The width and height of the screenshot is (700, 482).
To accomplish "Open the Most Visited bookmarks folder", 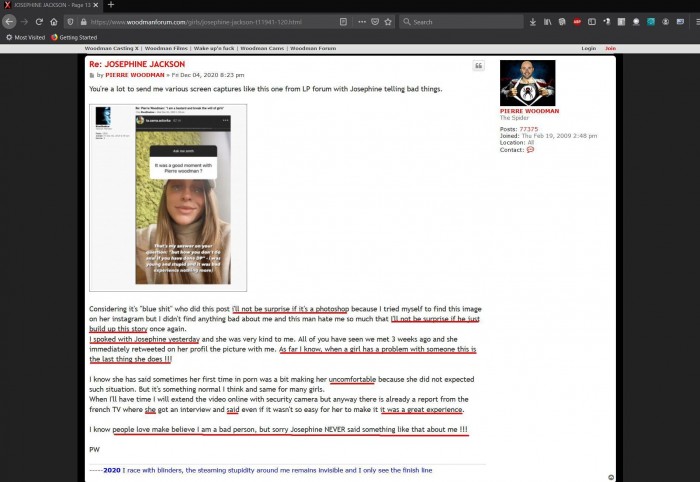I will tap(24, 37).
